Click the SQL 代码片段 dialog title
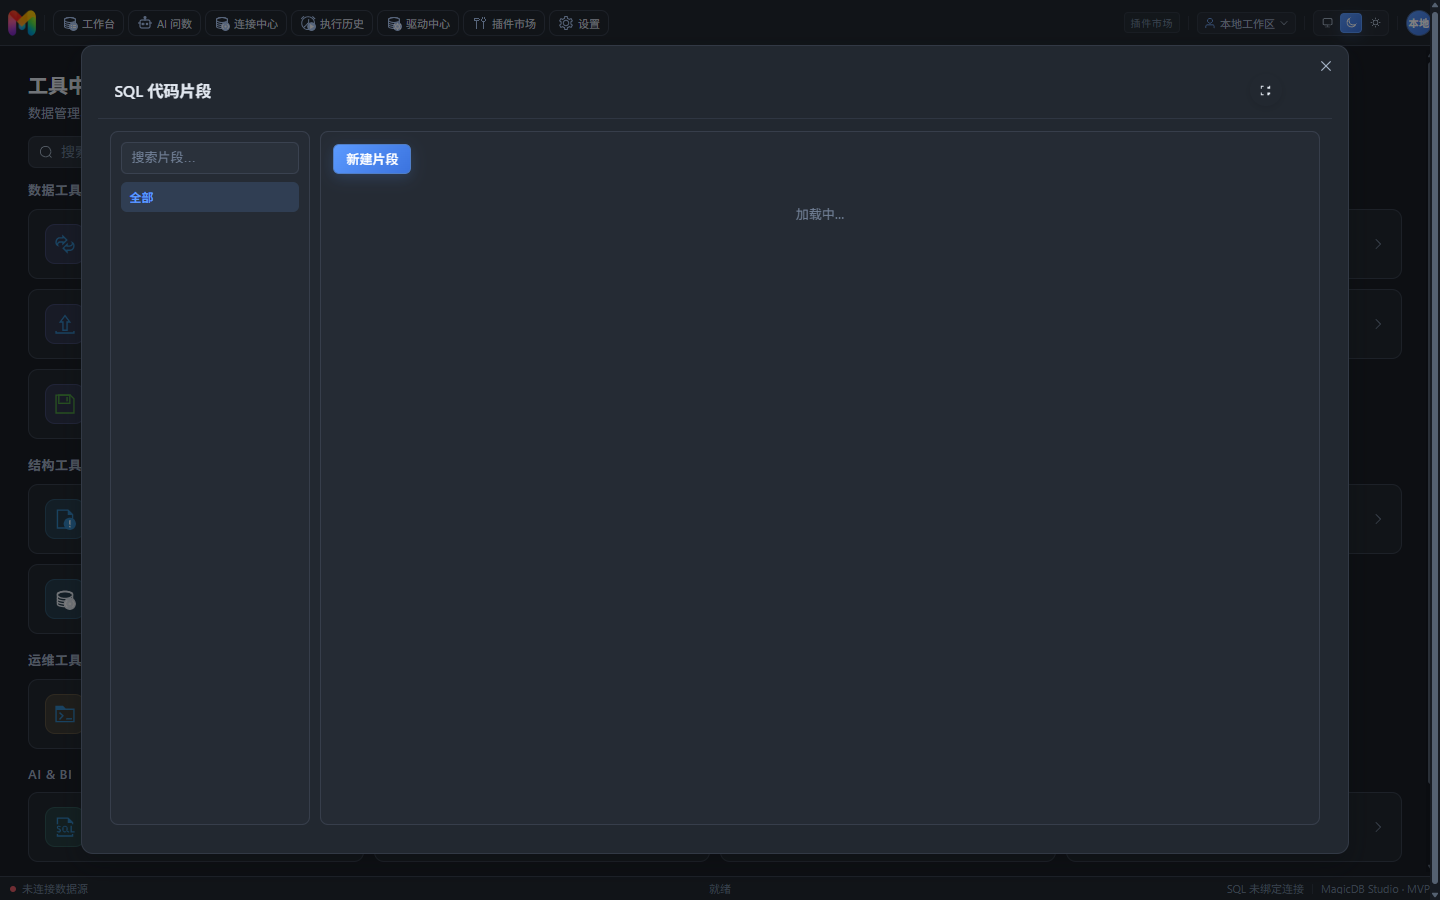 (163, 91)
